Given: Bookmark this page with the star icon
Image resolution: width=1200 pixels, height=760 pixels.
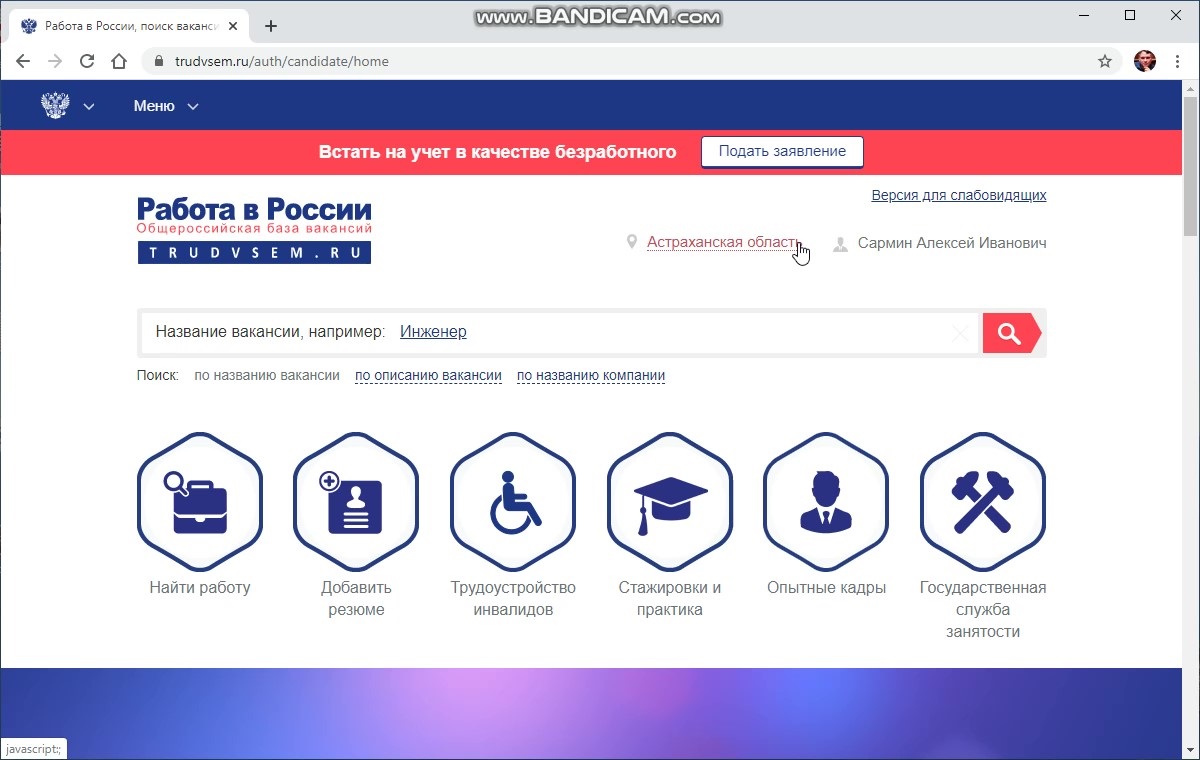Looking at the screenshot, I should pyautogui.click(x=1105, y=61).
